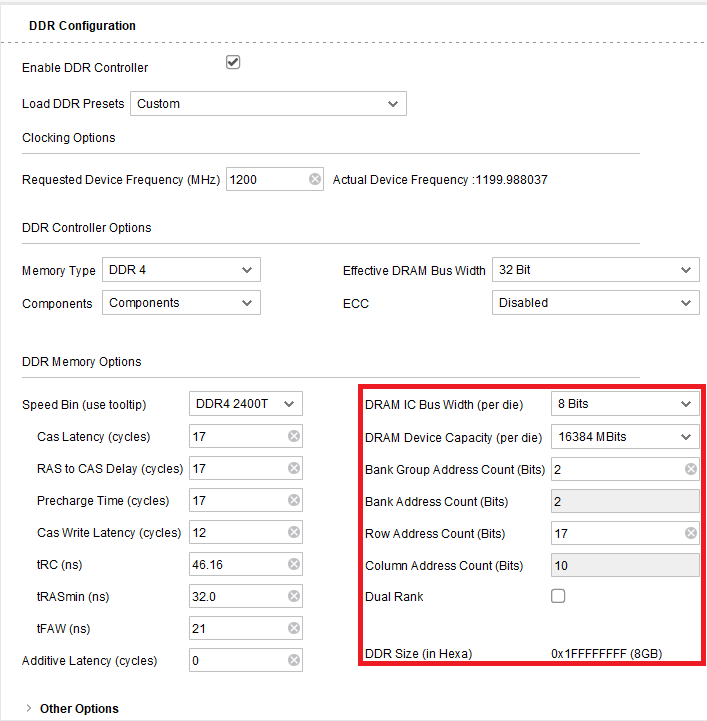Clear the Cas Latency value
Image resolution: width=707 pixels, height=721 pixels.
tap(294, 437)
